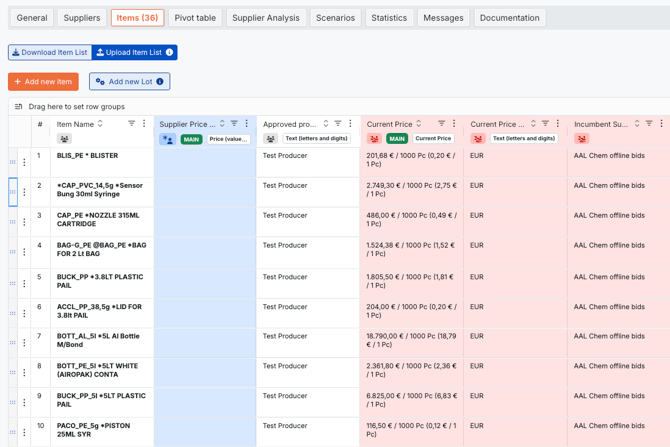The image size is (670, 447).
Task: Click the row groups icon beside Drag here
Action: [x=18, y=106]
